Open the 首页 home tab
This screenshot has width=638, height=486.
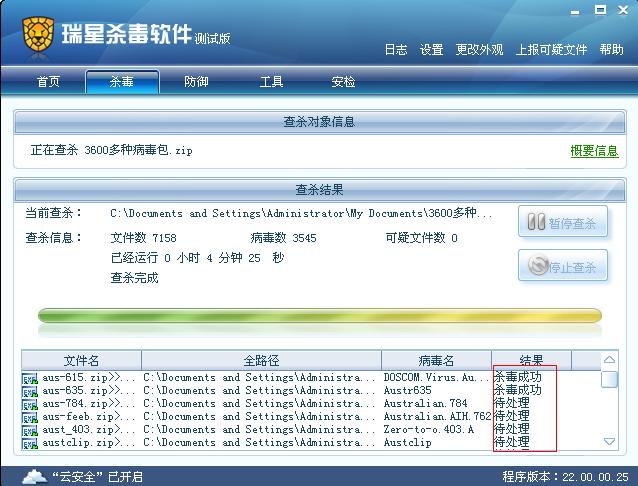pos(48,82)
